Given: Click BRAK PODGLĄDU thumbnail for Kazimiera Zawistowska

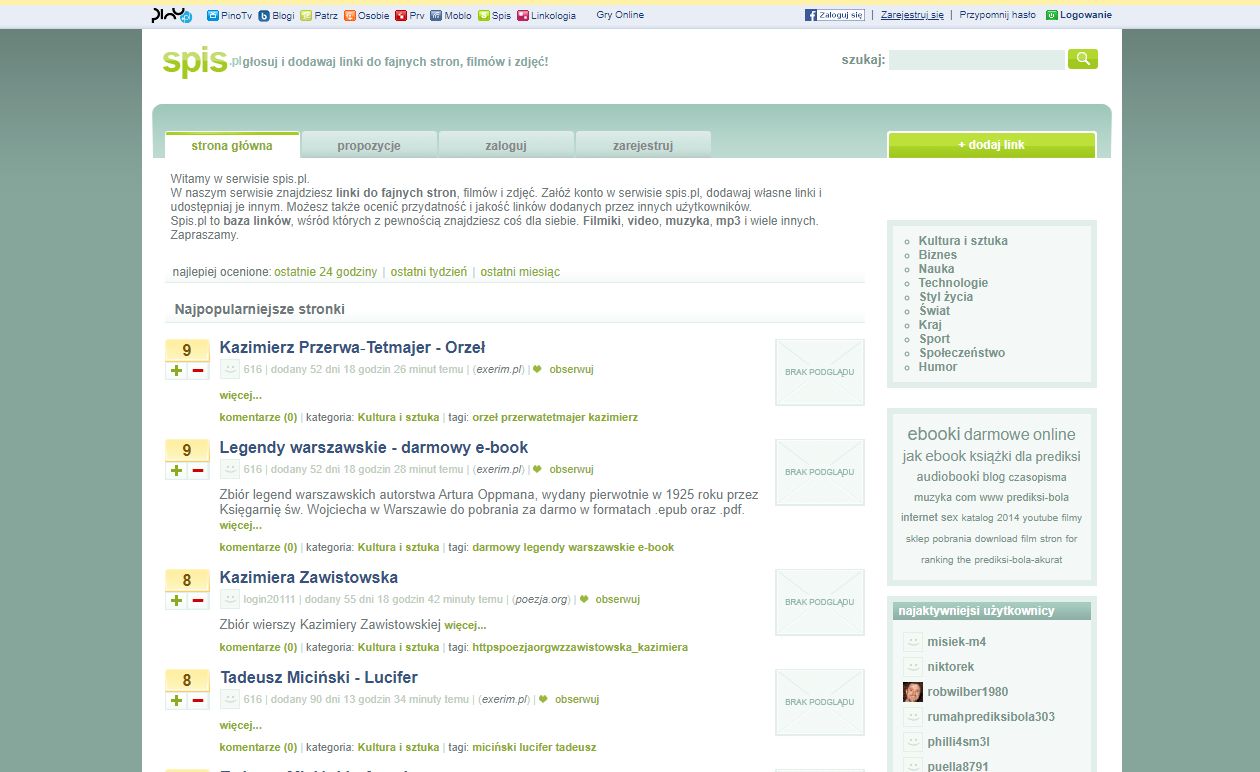Looking at the screenshot, I should (819, 602).
